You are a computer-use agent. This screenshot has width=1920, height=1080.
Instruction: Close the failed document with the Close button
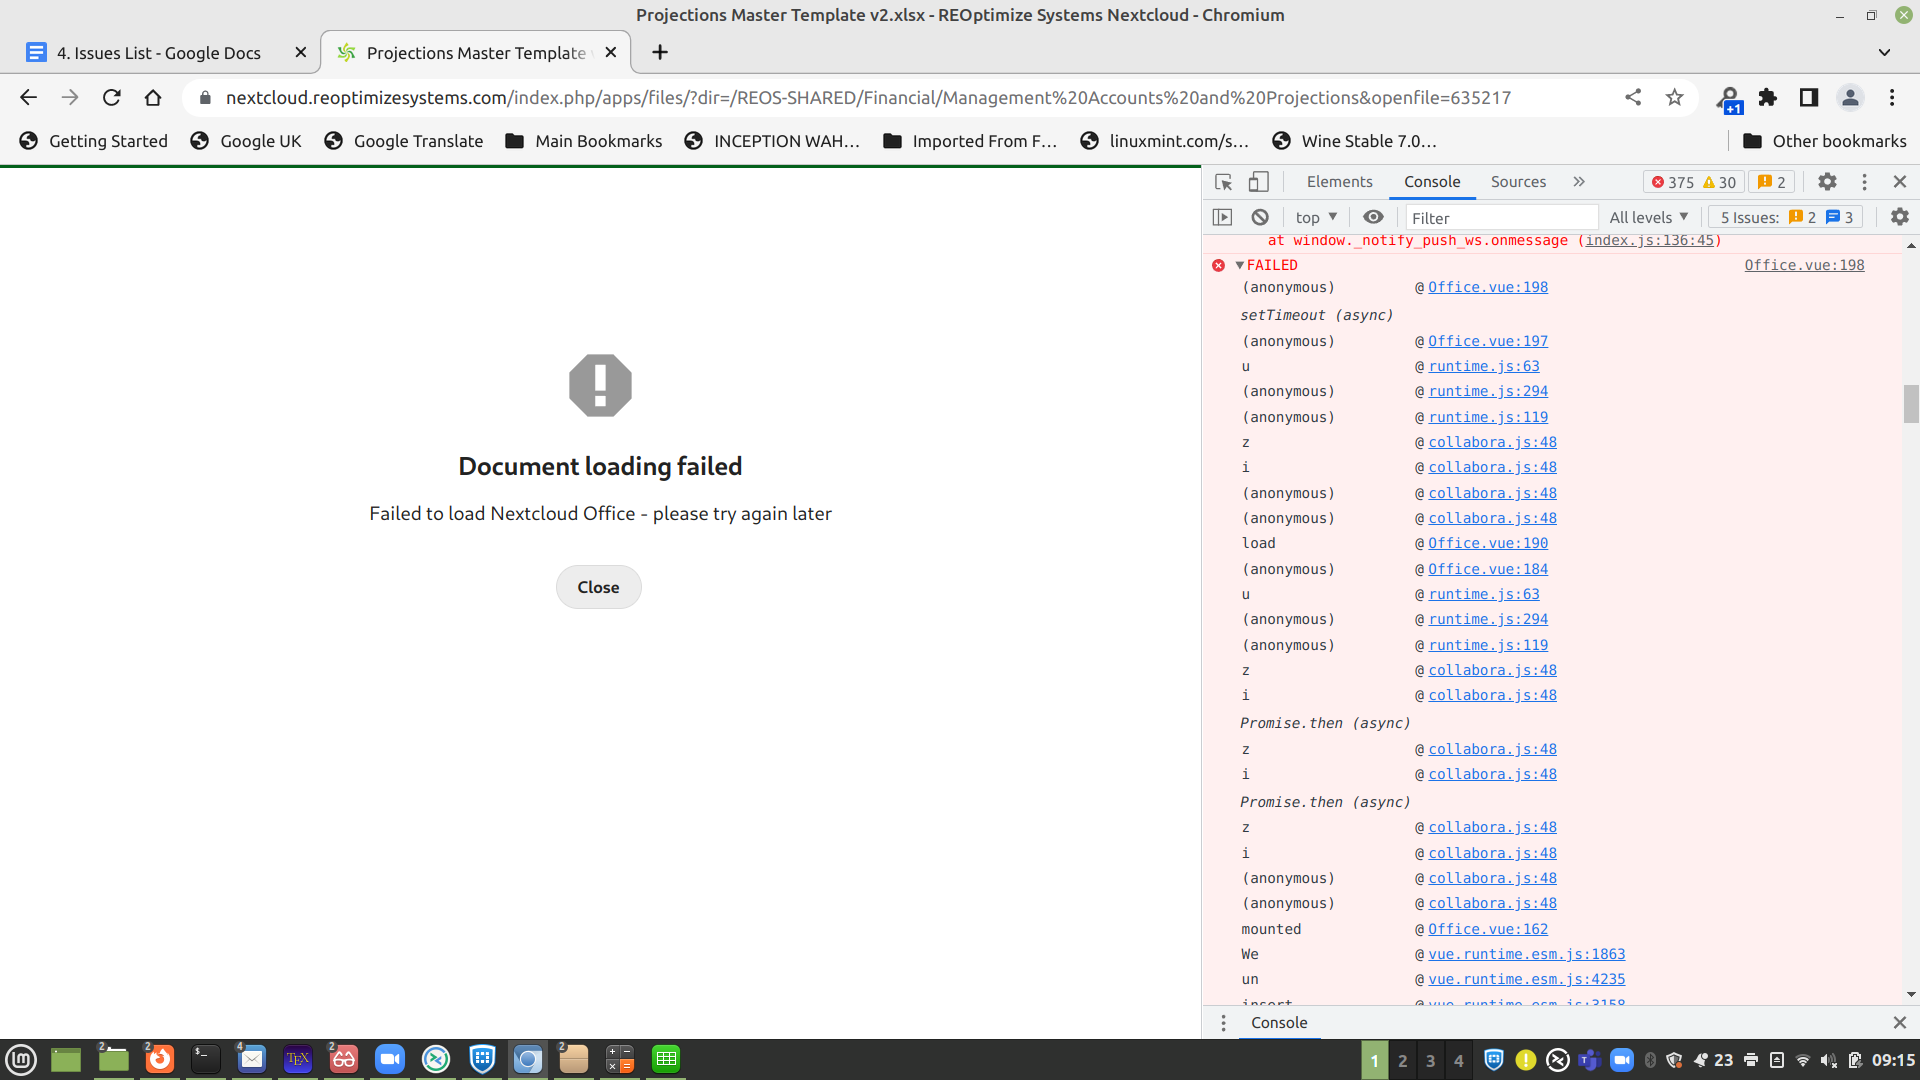[598, 587]
